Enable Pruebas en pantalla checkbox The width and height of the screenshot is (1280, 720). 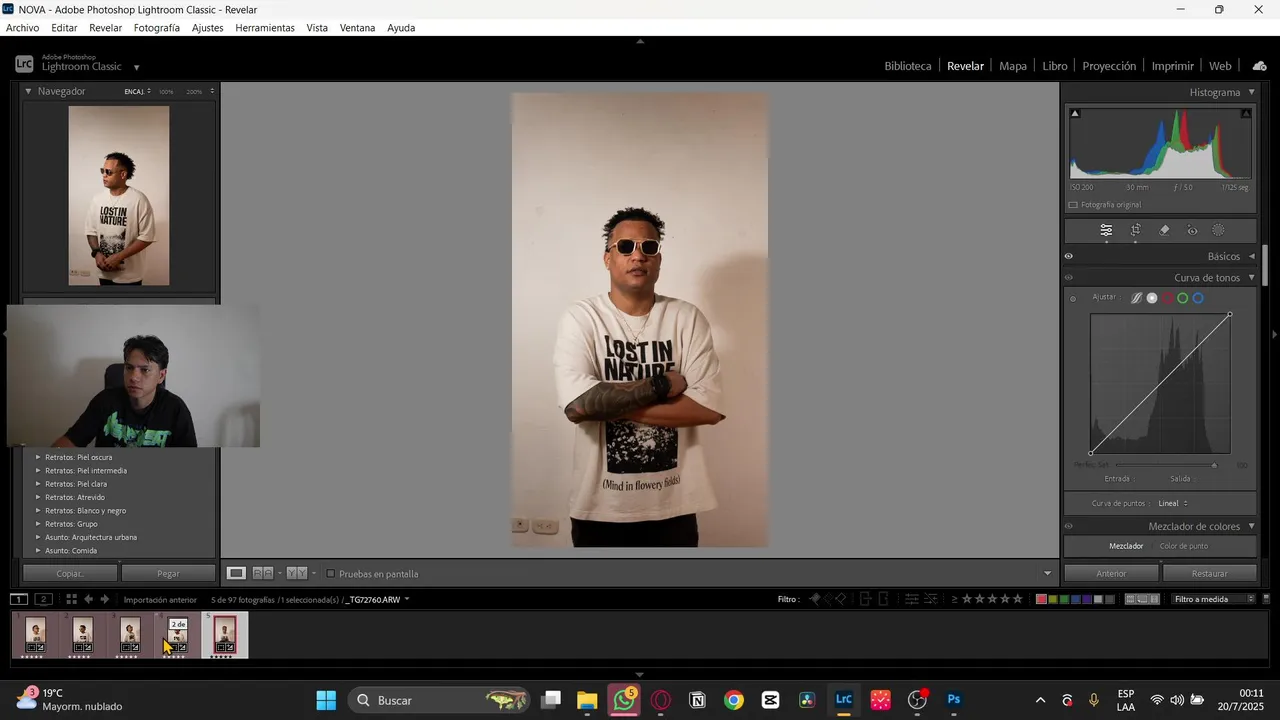(331, 574)
